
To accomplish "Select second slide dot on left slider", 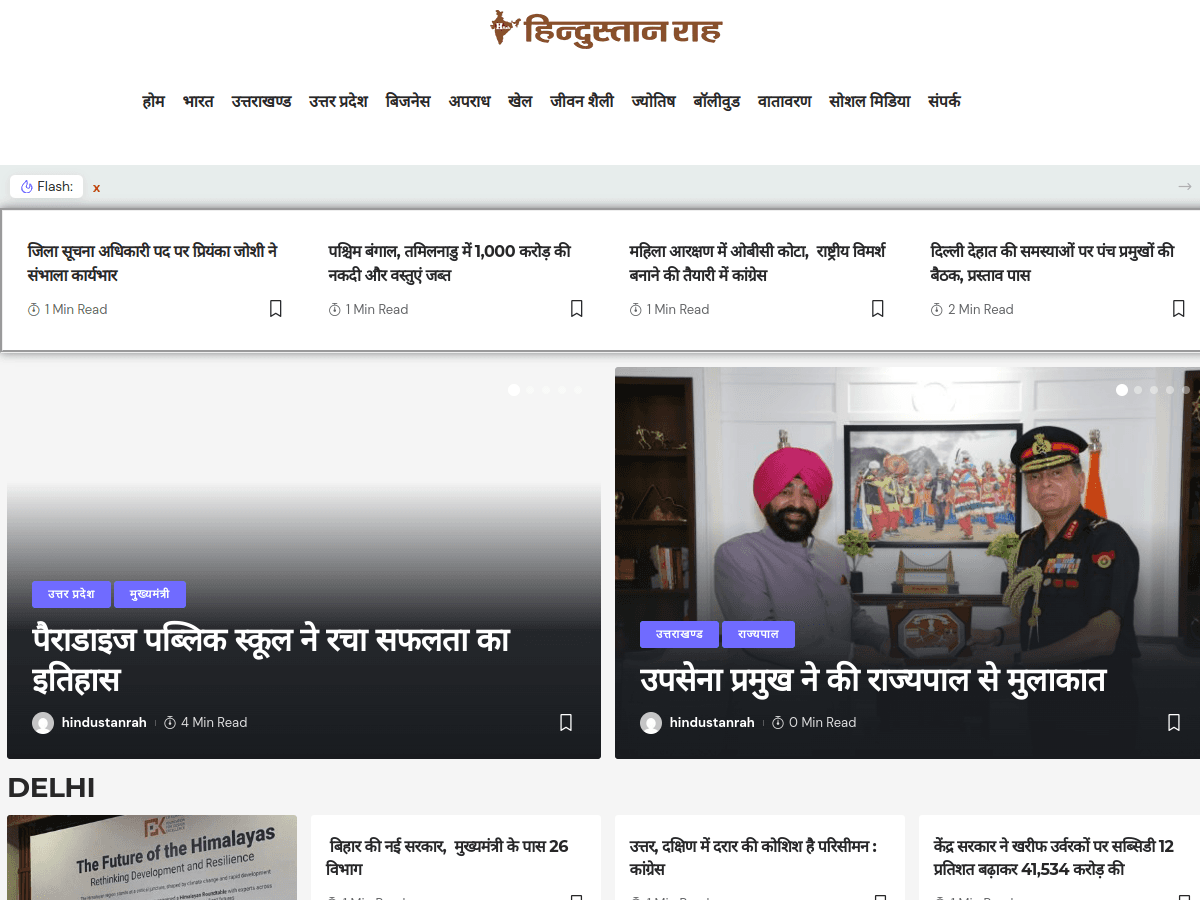I will click(530, 390).
